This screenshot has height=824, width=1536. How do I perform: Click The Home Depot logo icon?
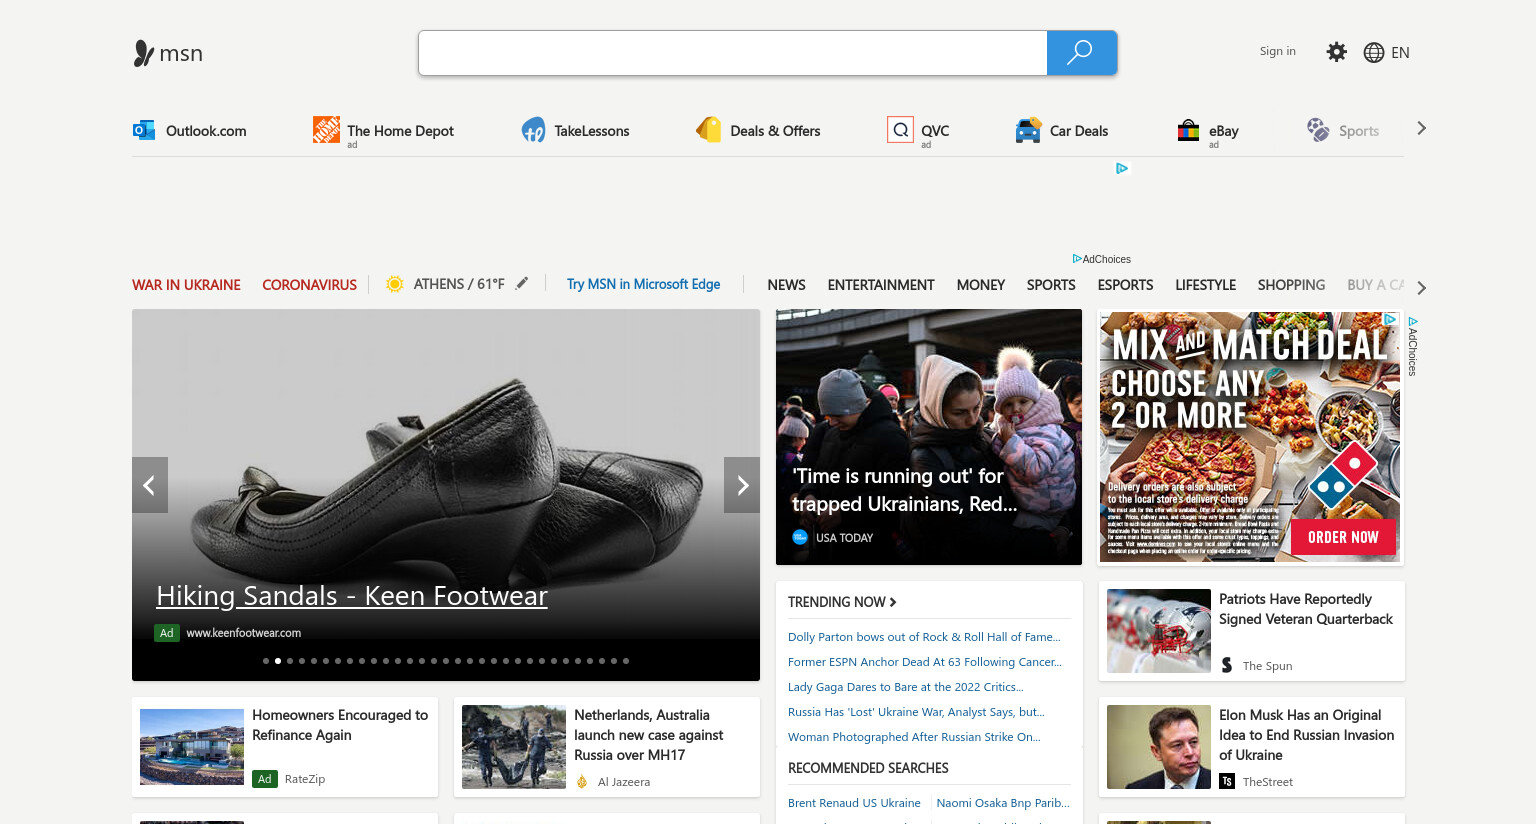326,129
